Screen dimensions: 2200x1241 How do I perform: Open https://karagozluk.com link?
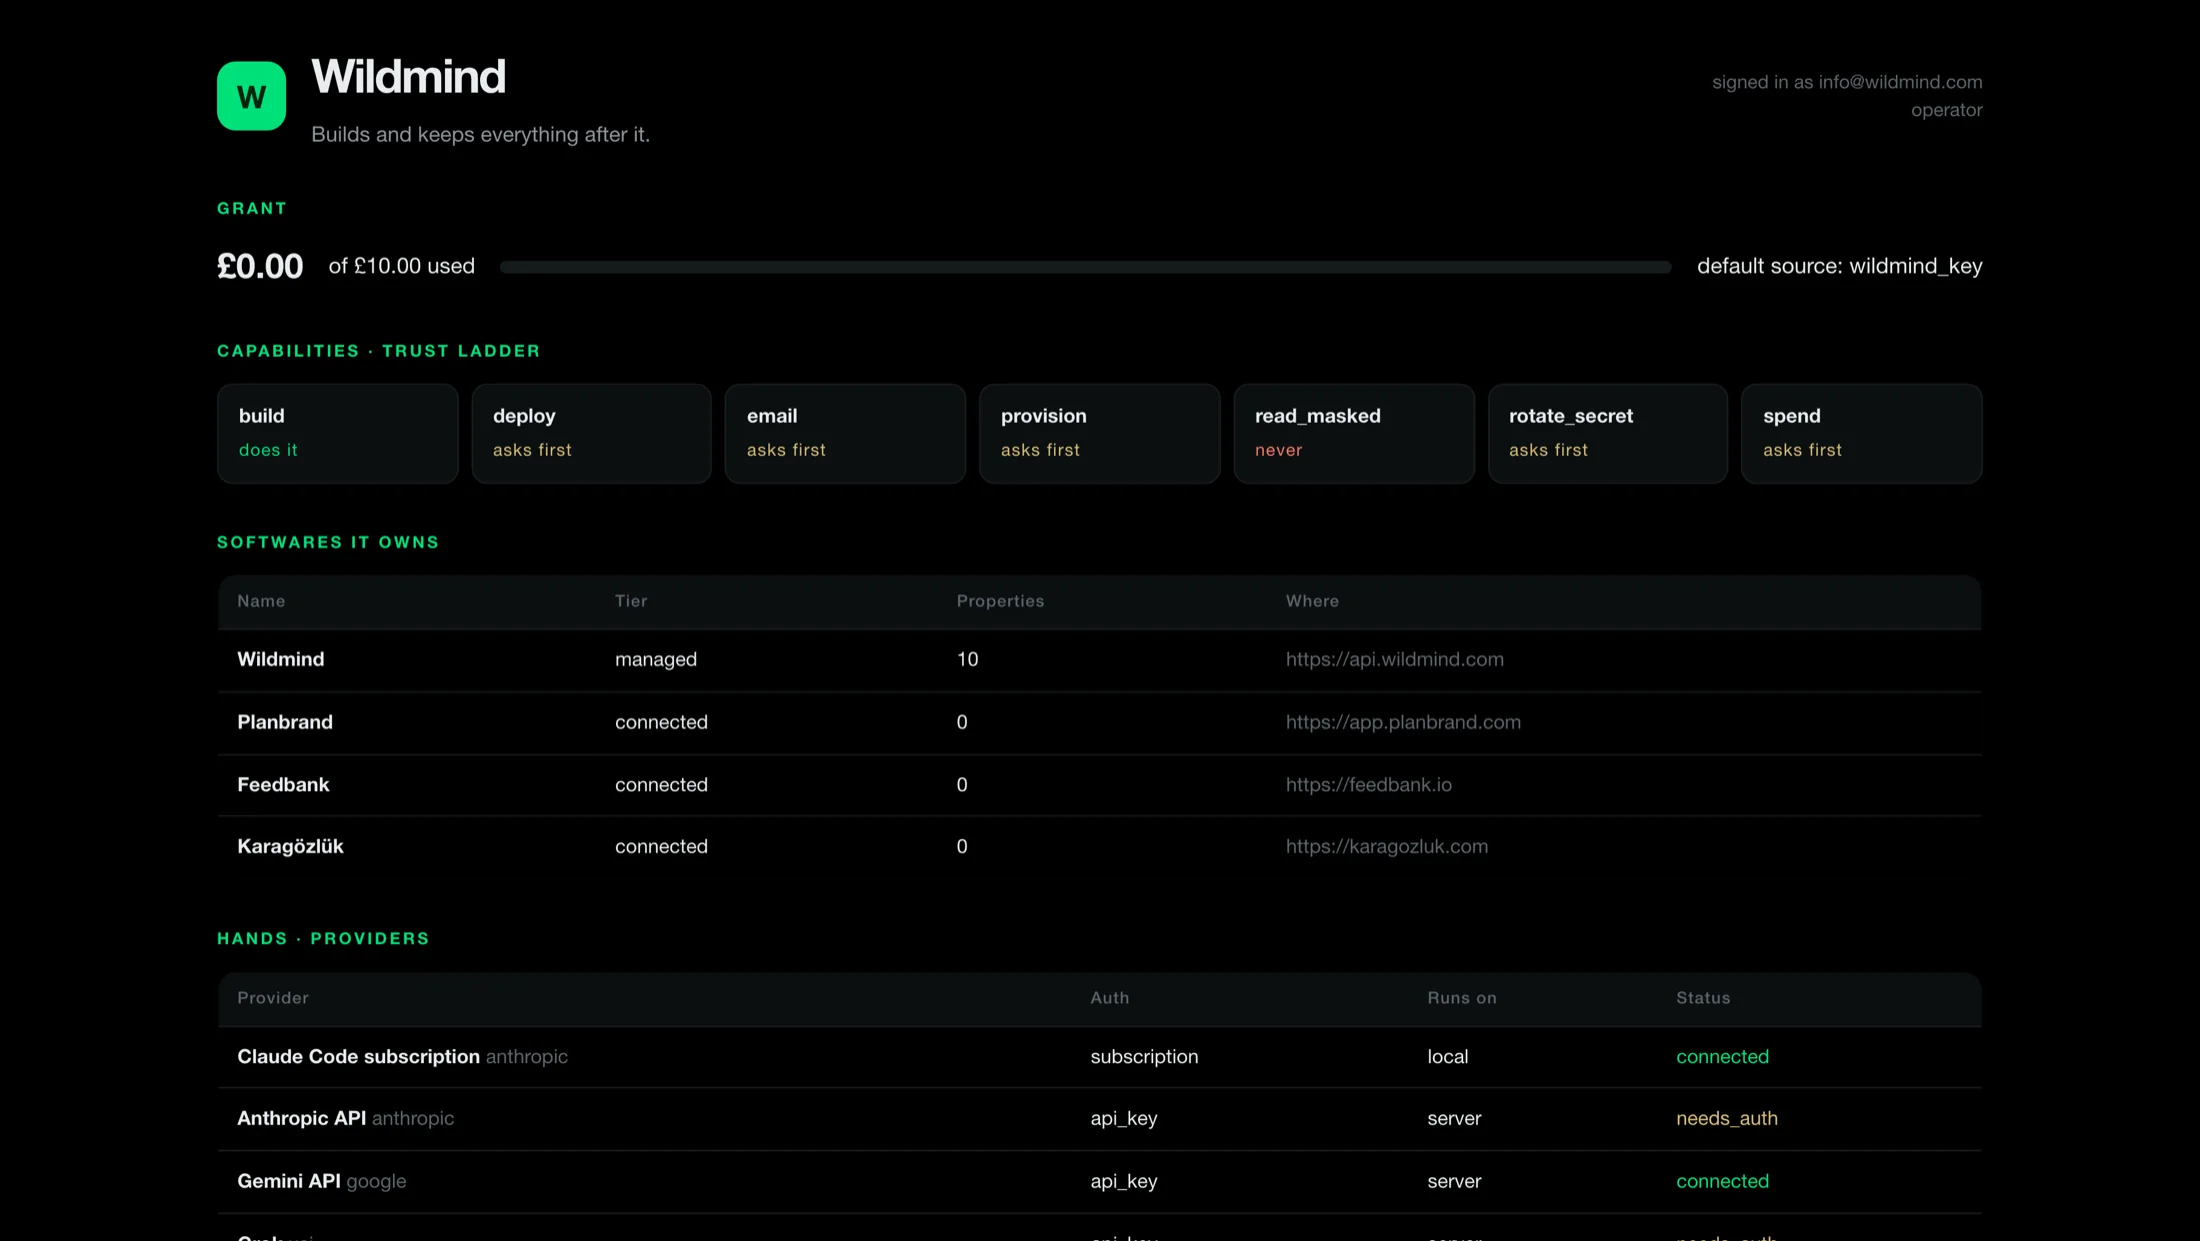[1386, 847]
